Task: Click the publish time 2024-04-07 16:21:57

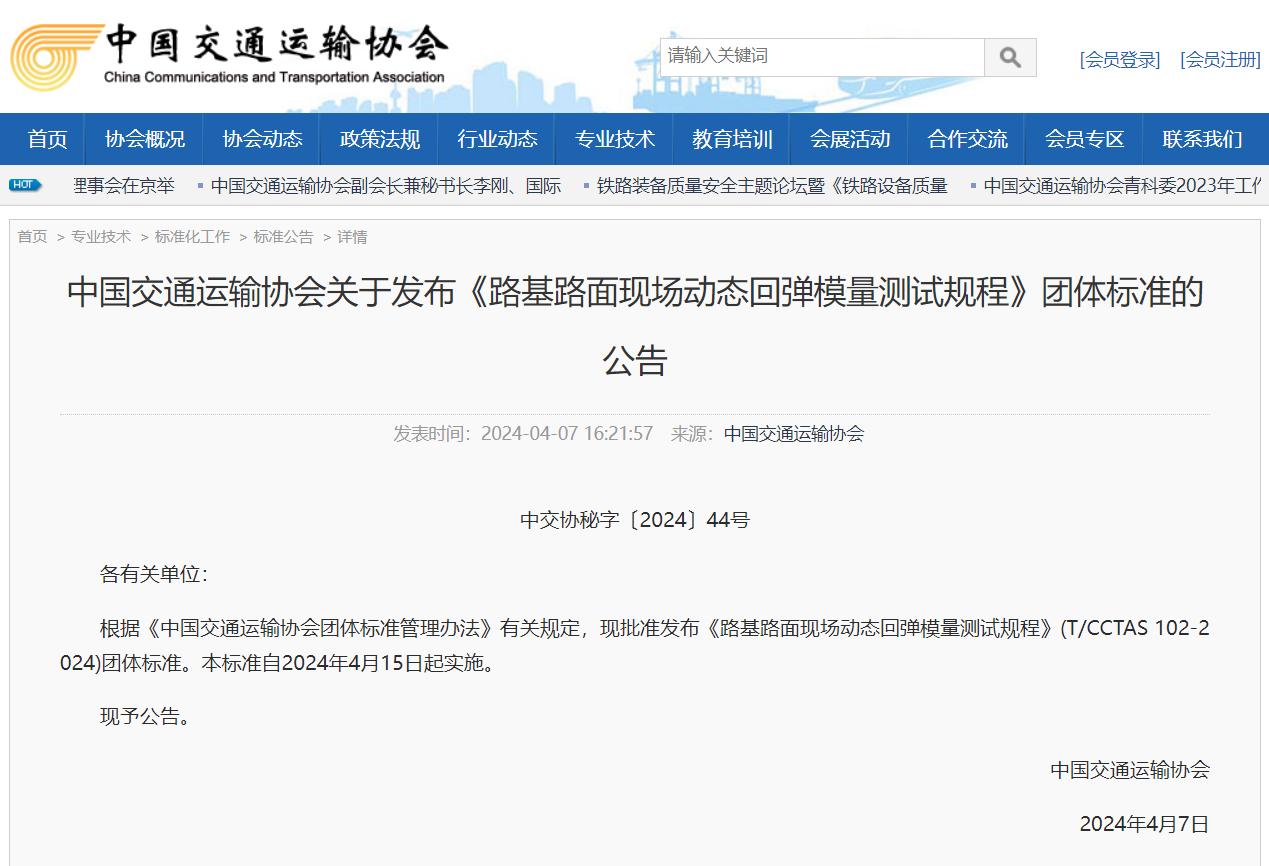Action: [567, 434]
